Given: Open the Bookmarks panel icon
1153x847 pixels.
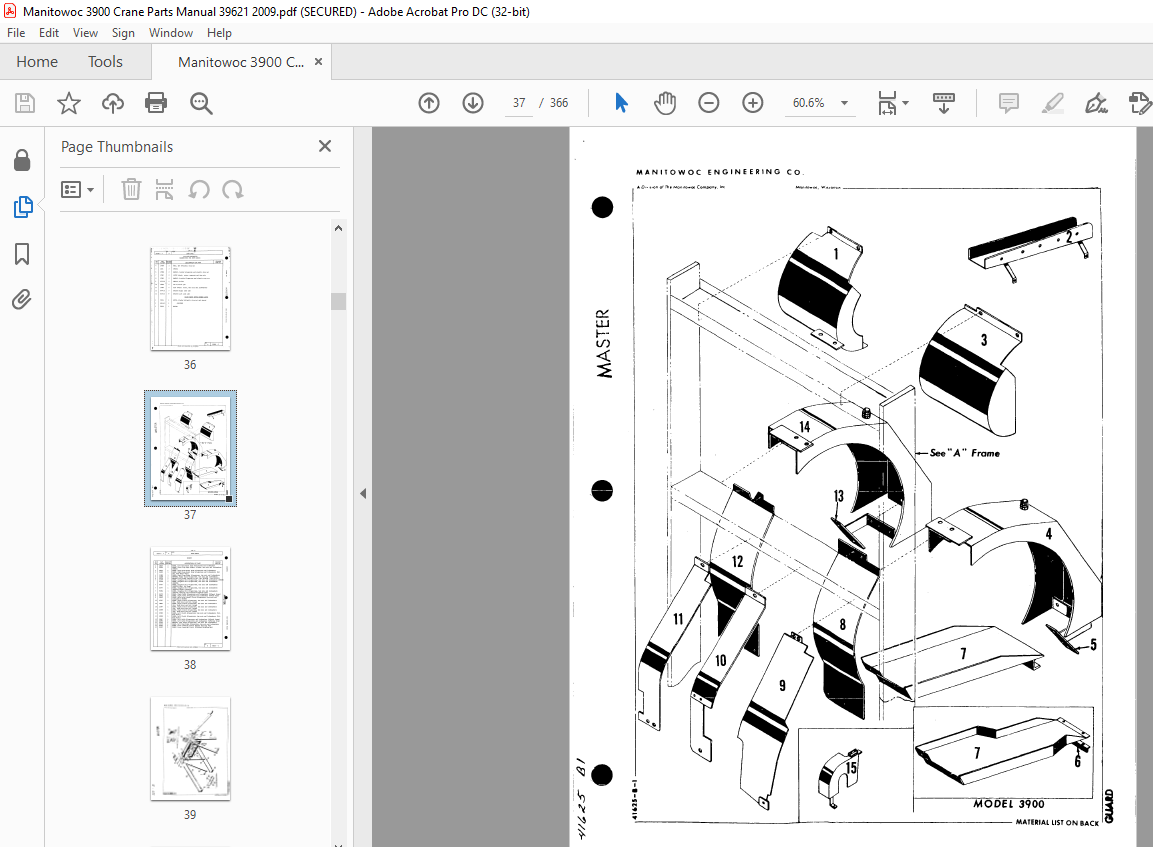Looking at the screenshot, I should [x=22, y=254].
